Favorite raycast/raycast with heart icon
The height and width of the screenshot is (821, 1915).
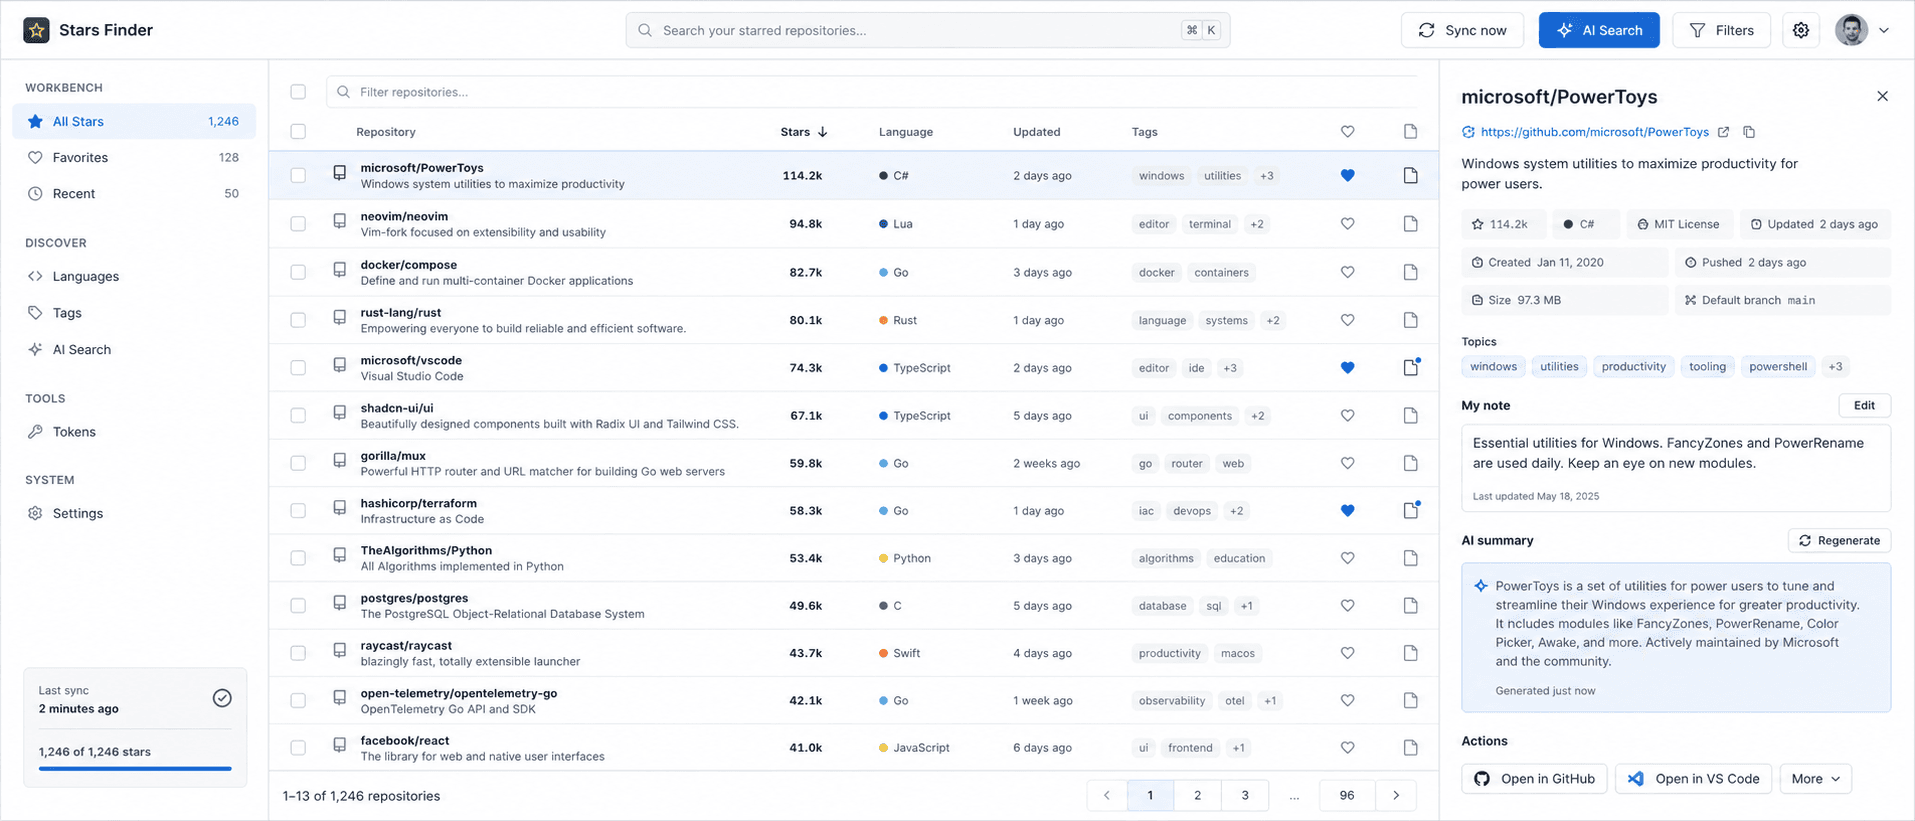point(1347,653)
